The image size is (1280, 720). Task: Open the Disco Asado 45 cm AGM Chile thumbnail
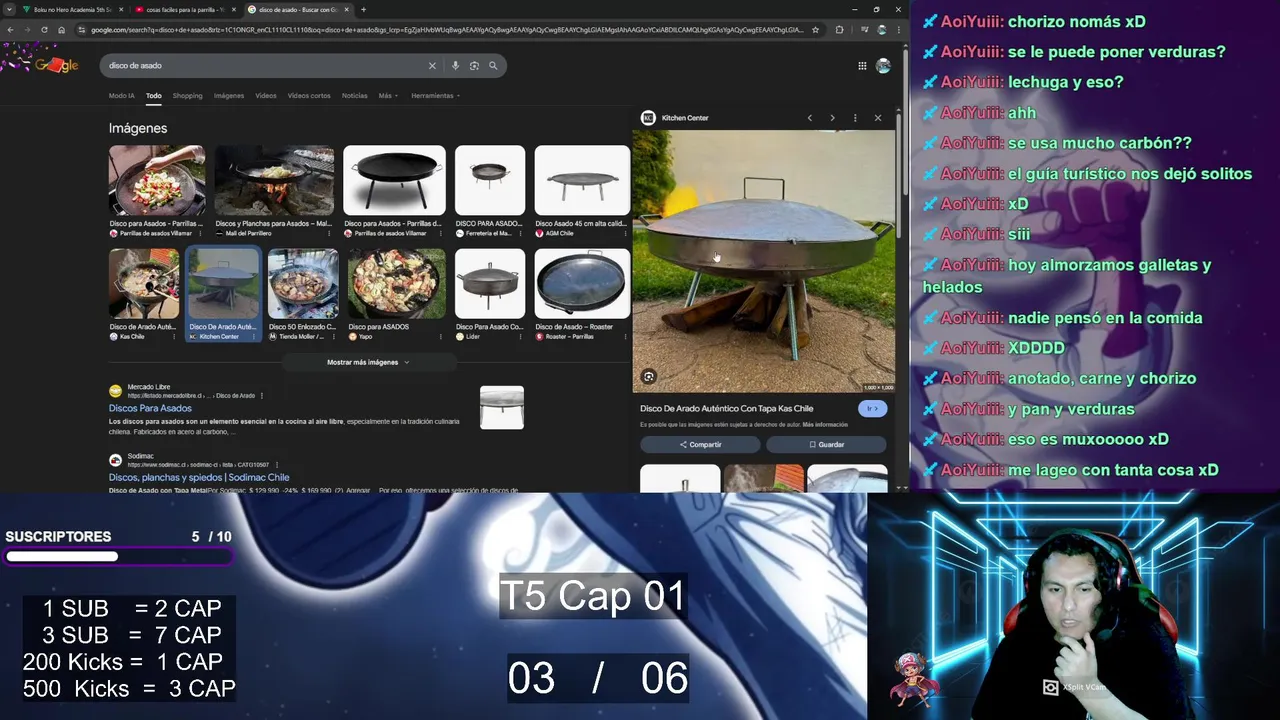(582, 181)
